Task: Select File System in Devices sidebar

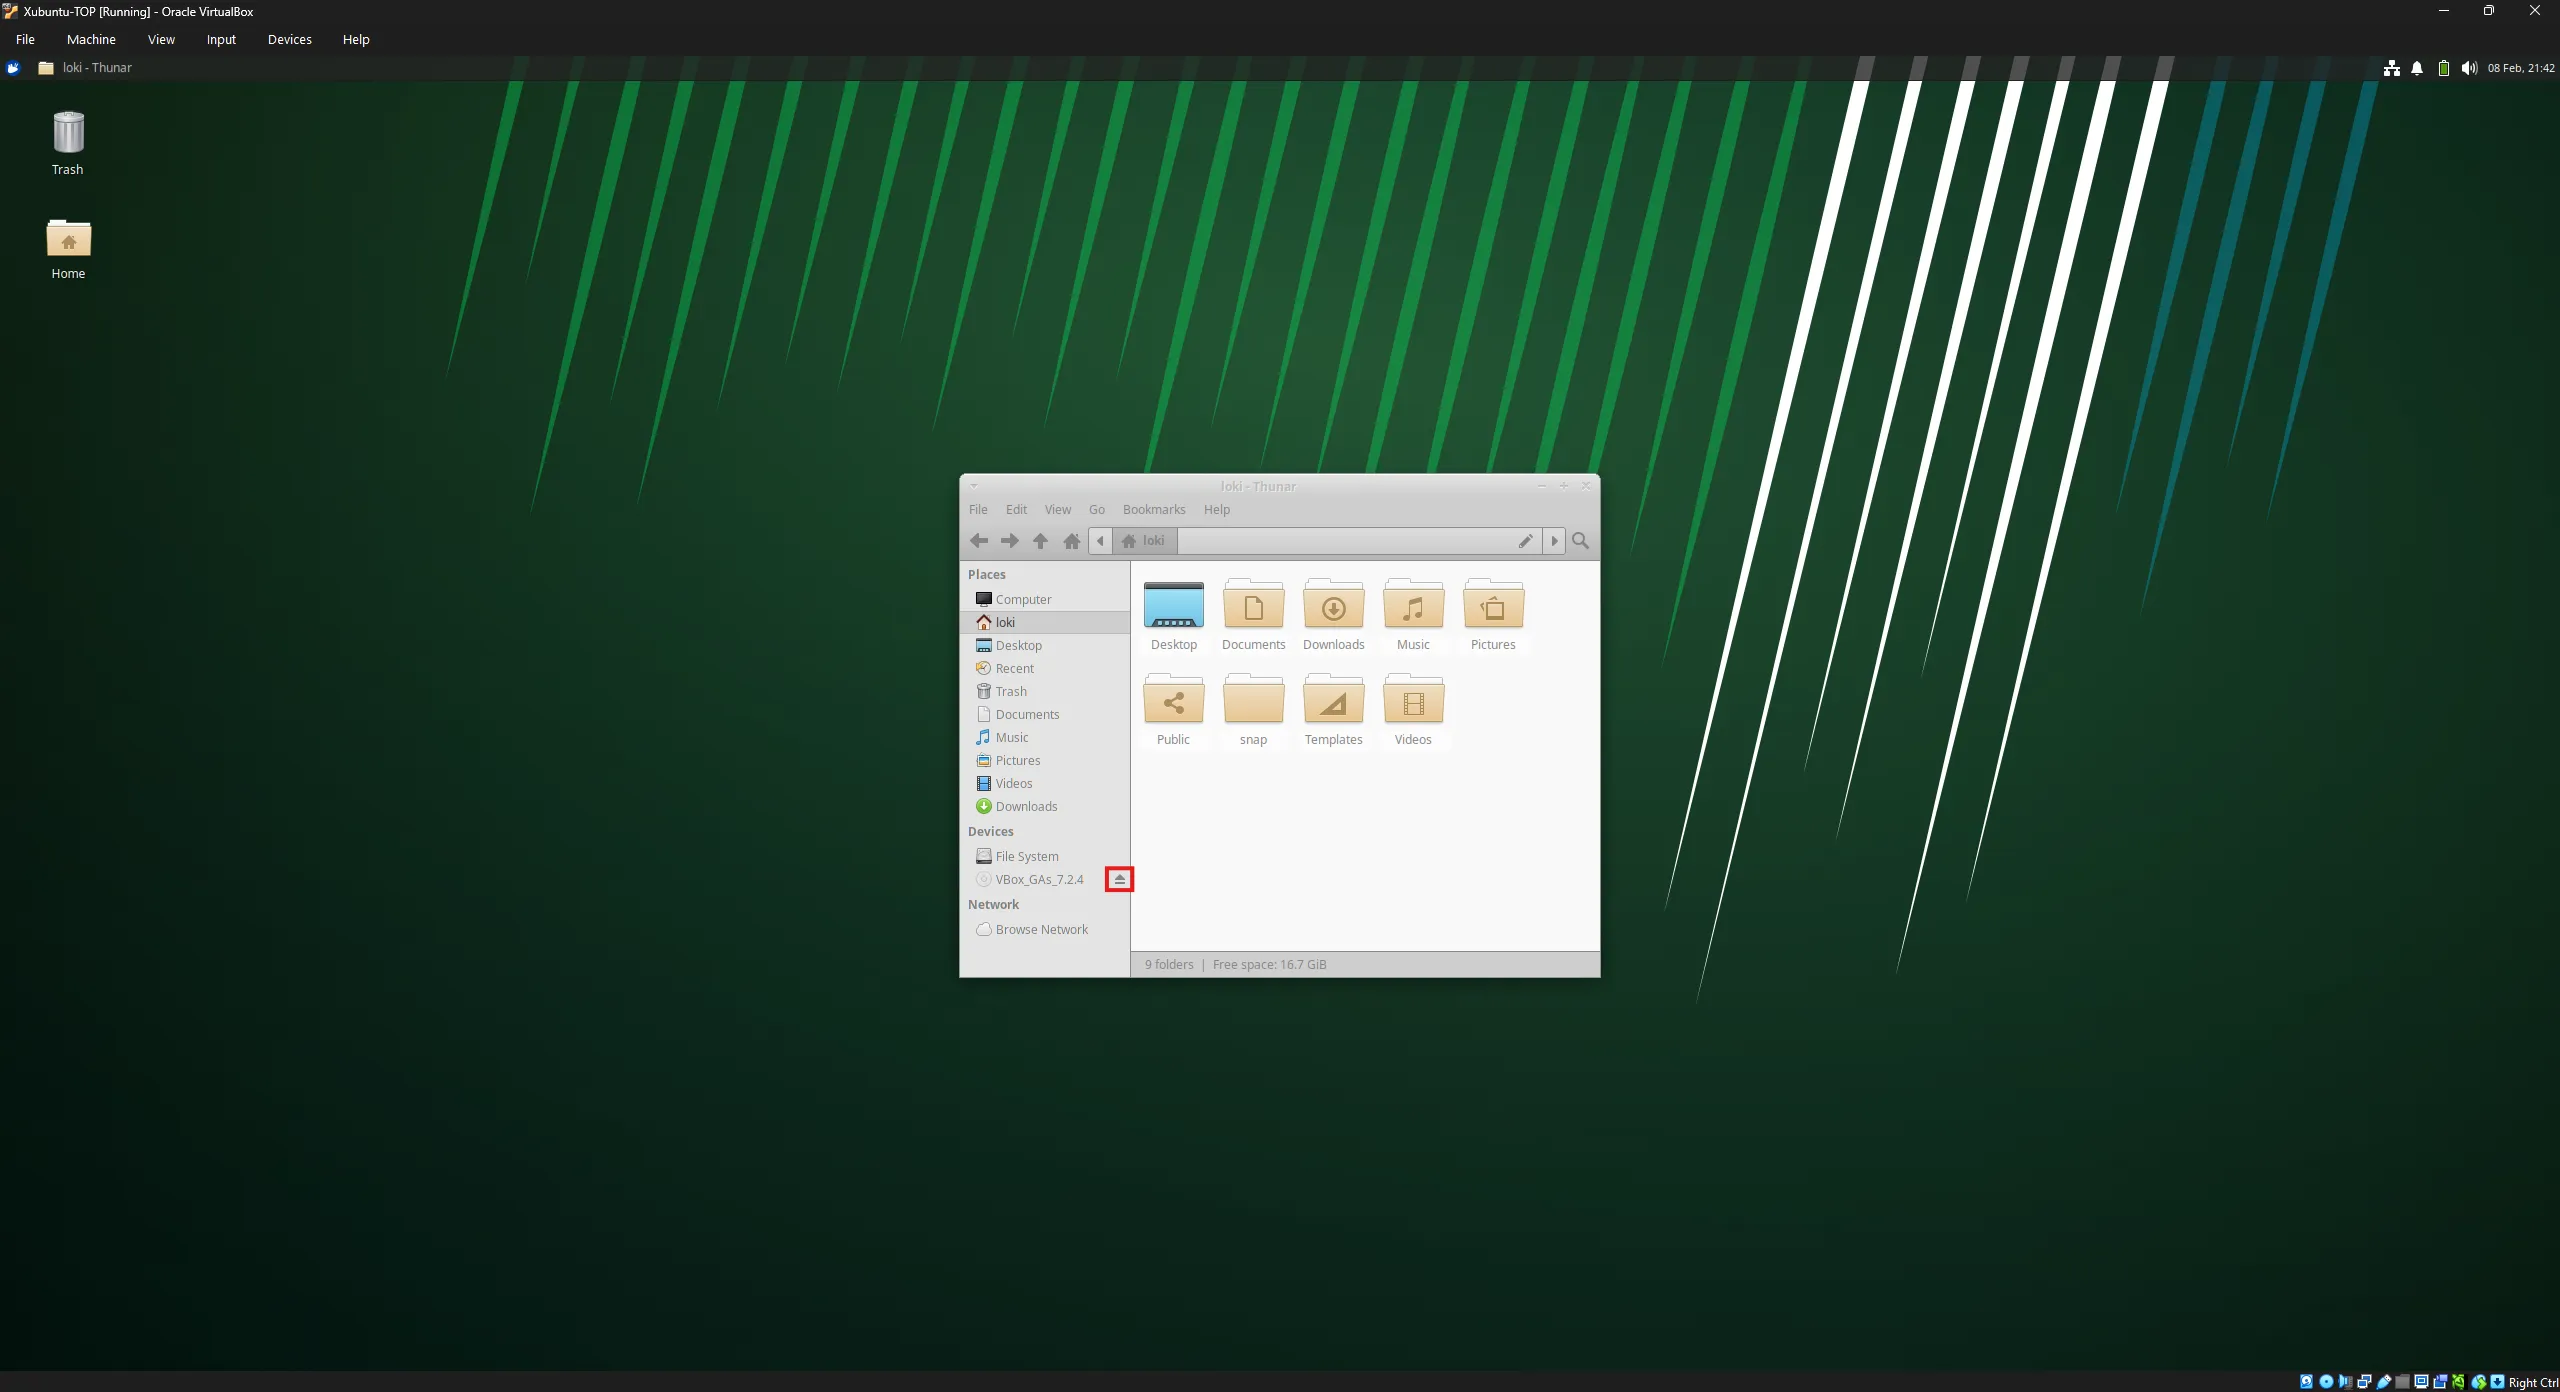Action: click(1026, 857)
